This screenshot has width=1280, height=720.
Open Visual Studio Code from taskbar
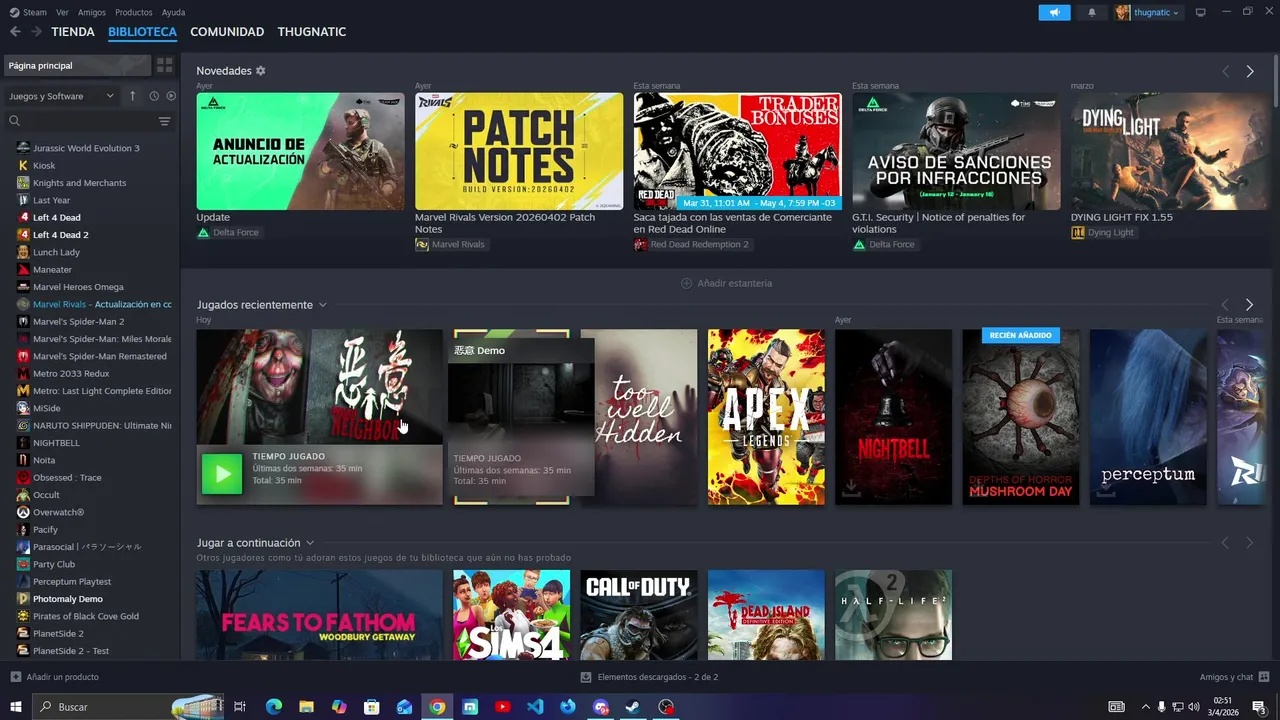pyautogui.click(x=535, y=707)
